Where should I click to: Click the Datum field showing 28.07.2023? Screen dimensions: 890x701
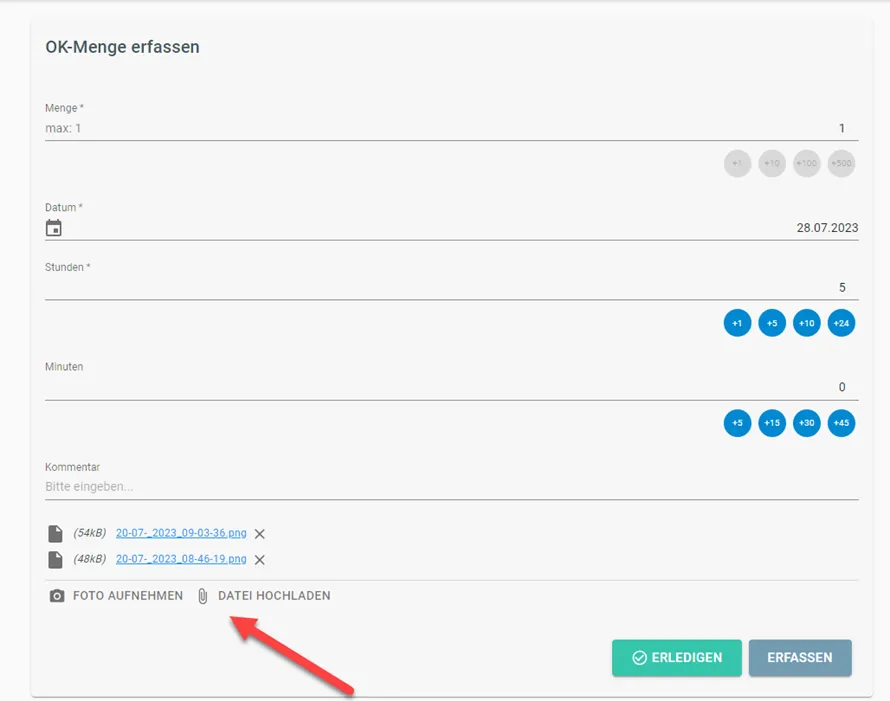click(452, 228)
